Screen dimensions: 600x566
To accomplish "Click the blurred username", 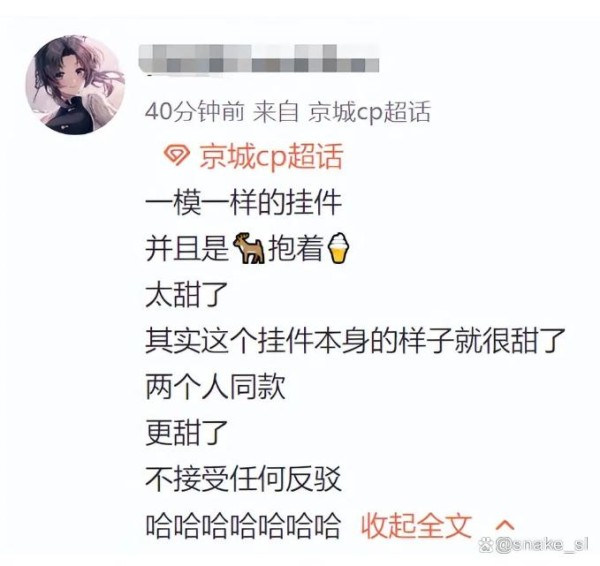I will click(x=258, y=59).
